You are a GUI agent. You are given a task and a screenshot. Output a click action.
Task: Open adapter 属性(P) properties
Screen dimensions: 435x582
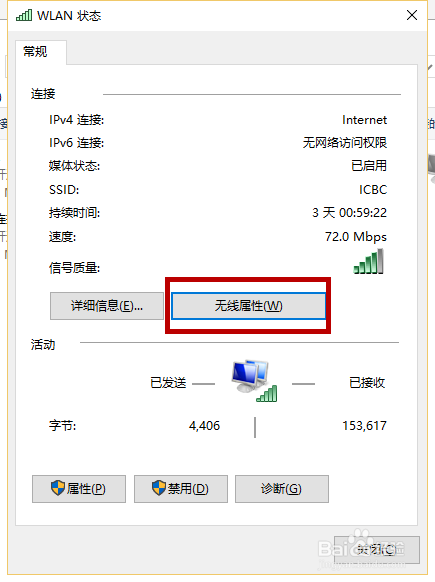79,489
